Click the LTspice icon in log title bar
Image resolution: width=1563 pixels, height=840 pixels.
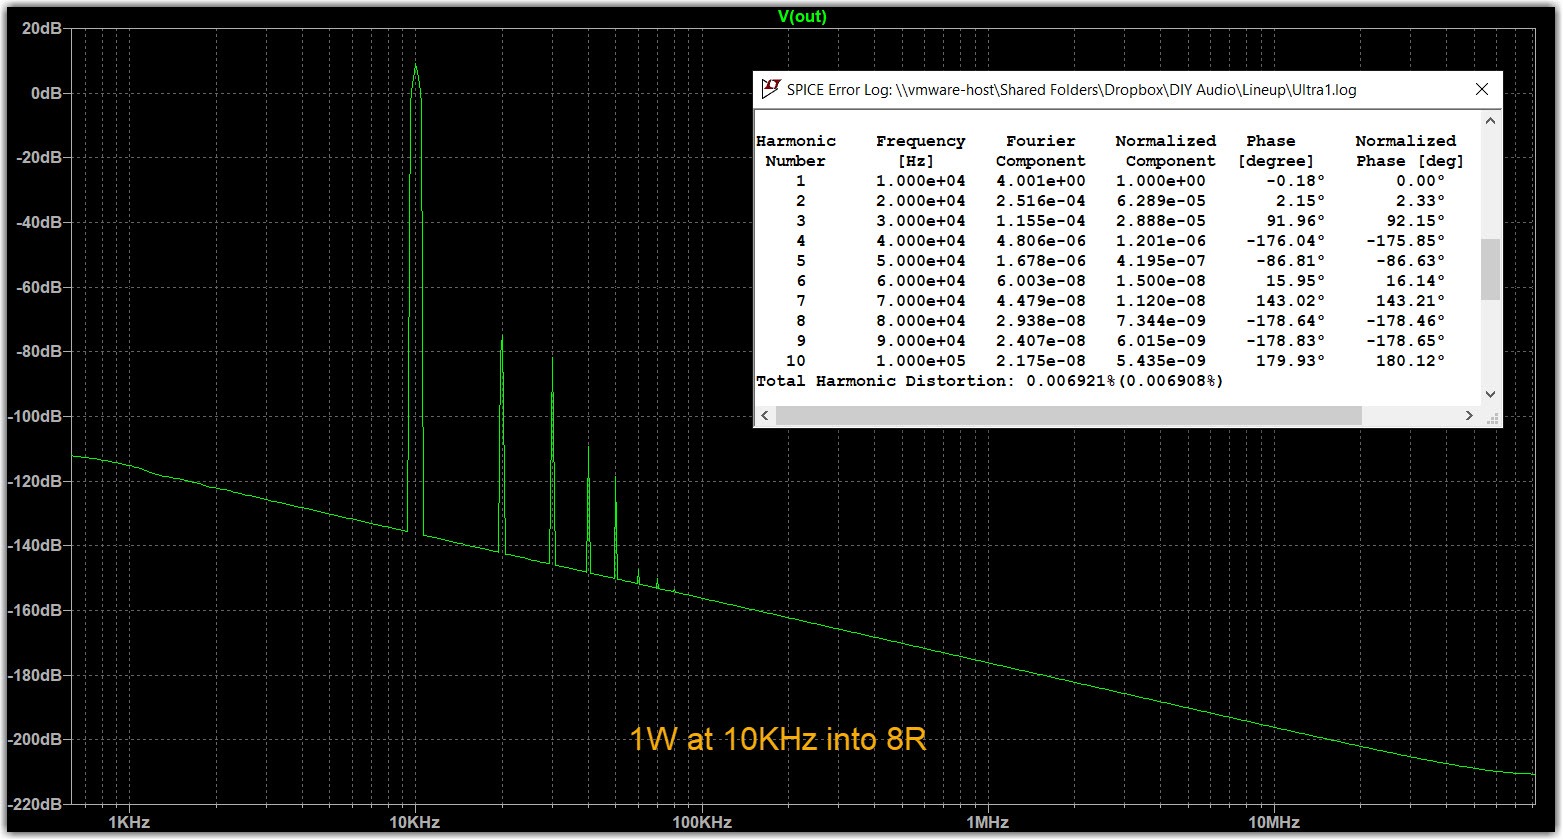(x=770, y=89)
